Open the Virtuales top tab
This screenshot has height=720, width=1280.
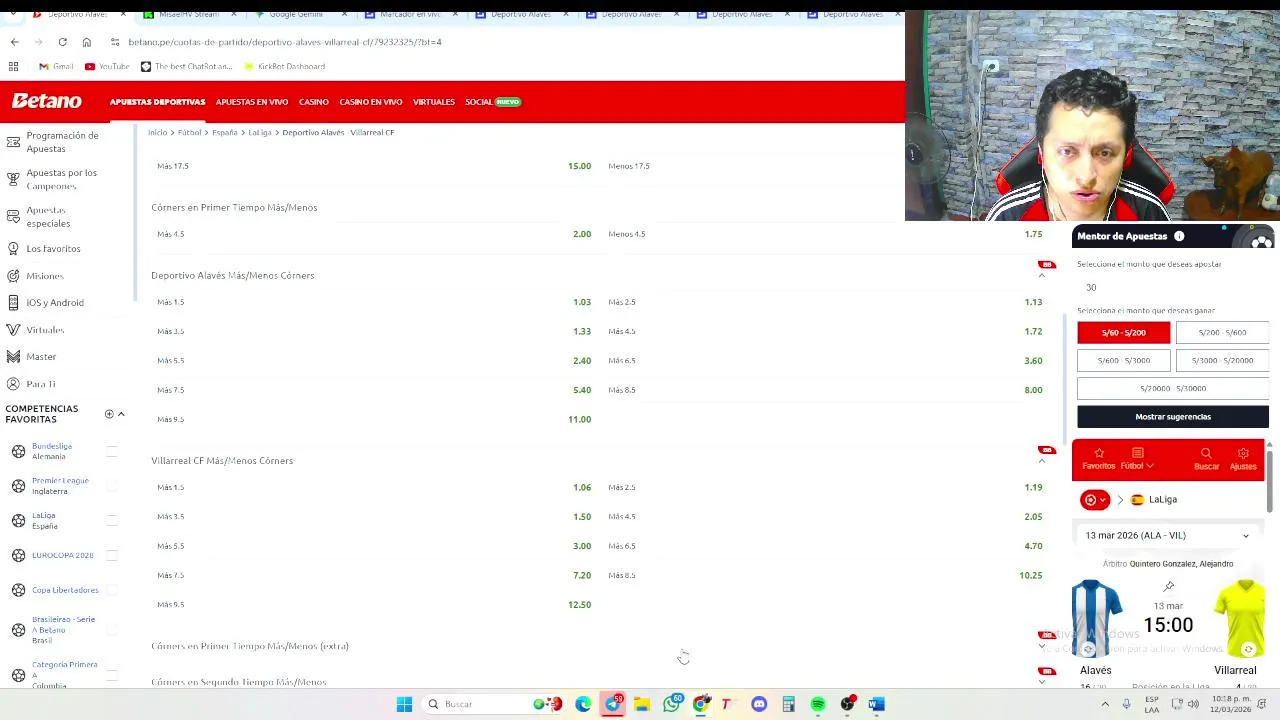[434, 102]
